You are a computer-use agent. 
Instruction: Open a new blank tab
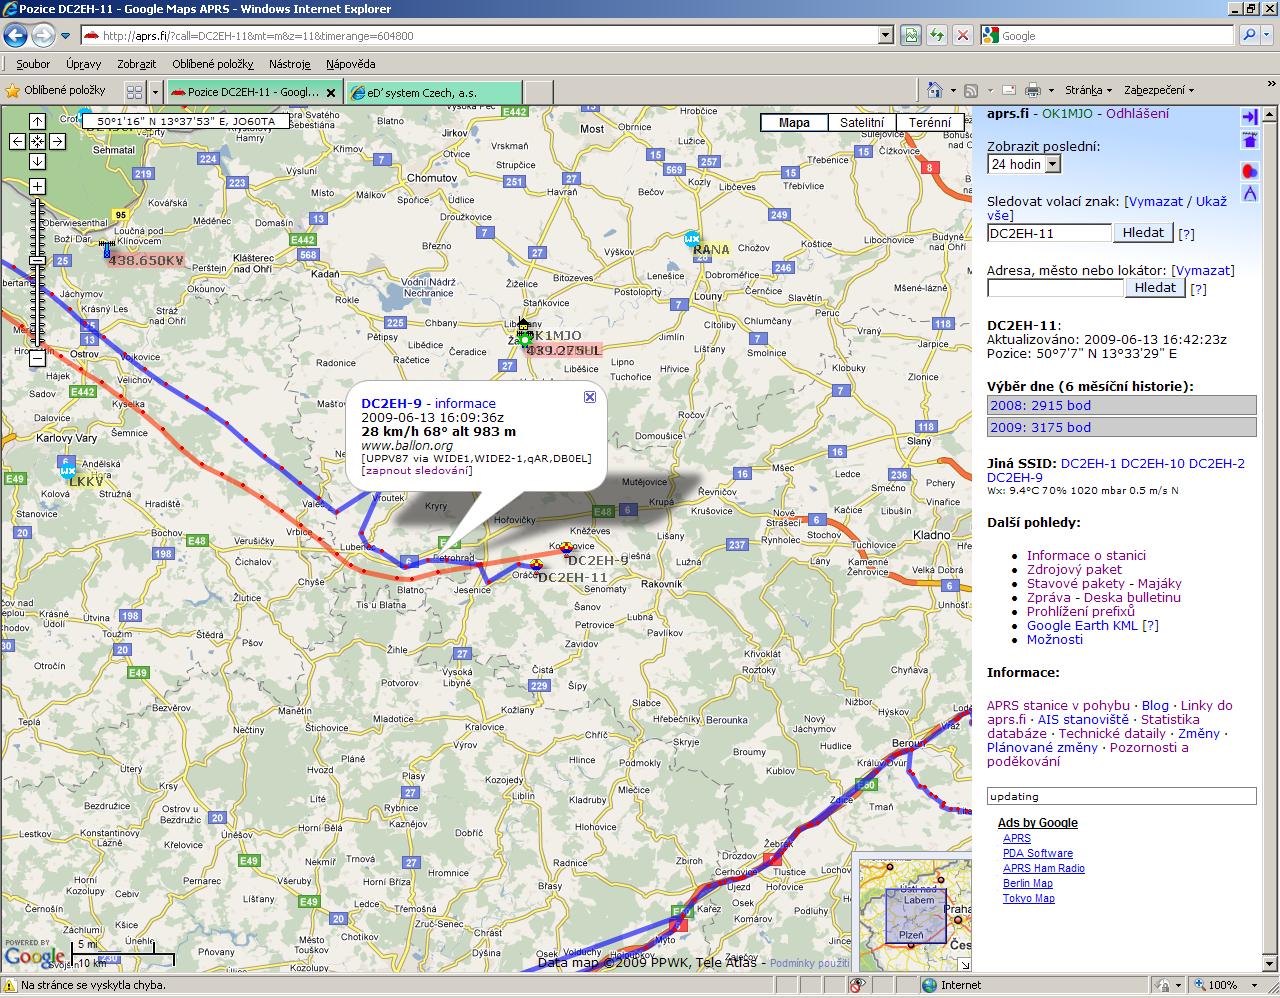tap(538, 92)
